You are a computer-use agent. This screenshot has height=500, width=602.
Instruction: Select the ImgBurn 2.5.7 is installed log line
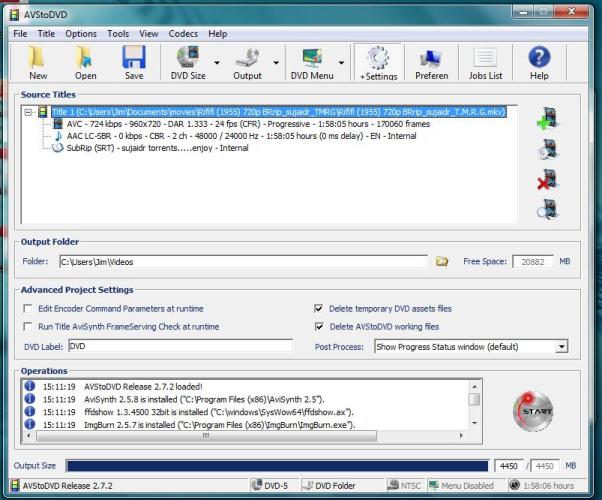click(220, 425)
